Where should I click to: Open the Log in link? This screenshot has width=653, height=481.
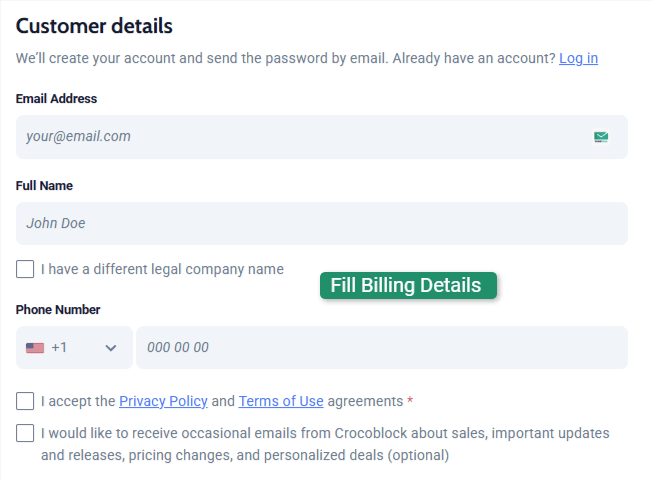pyautogui.click(x=578, y=58)
